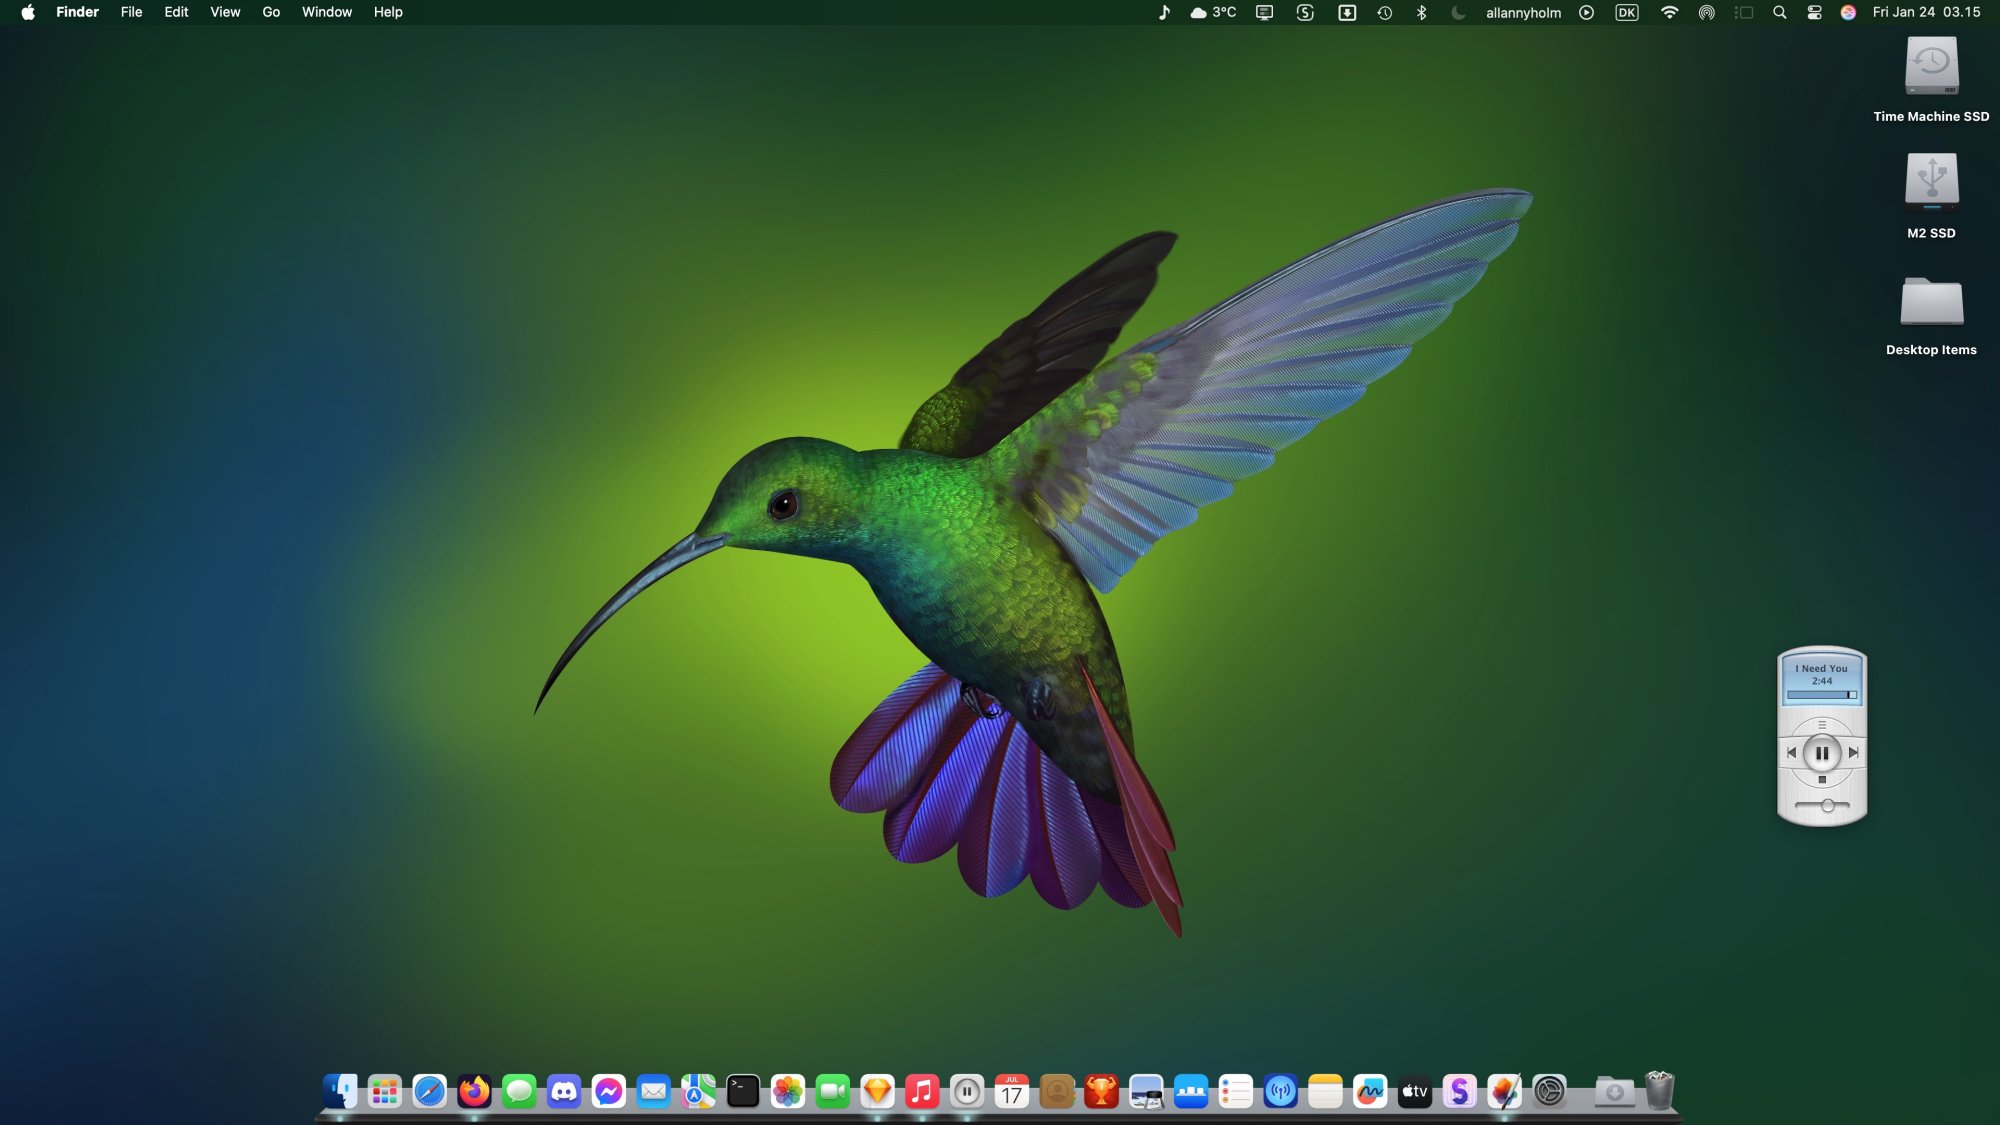Pause playback on the mini player
This screenshot has height=1125, width=2000.
[x=1822, y=752]
